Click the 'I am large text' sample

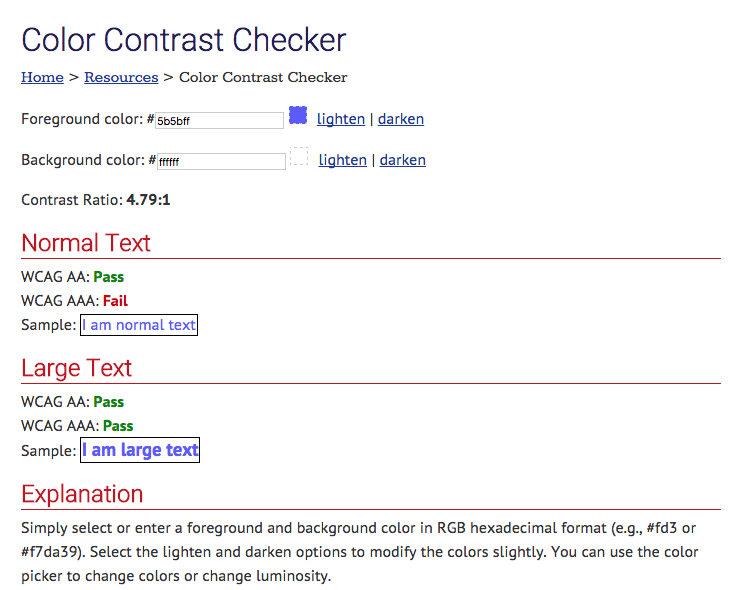pos(140,450)
